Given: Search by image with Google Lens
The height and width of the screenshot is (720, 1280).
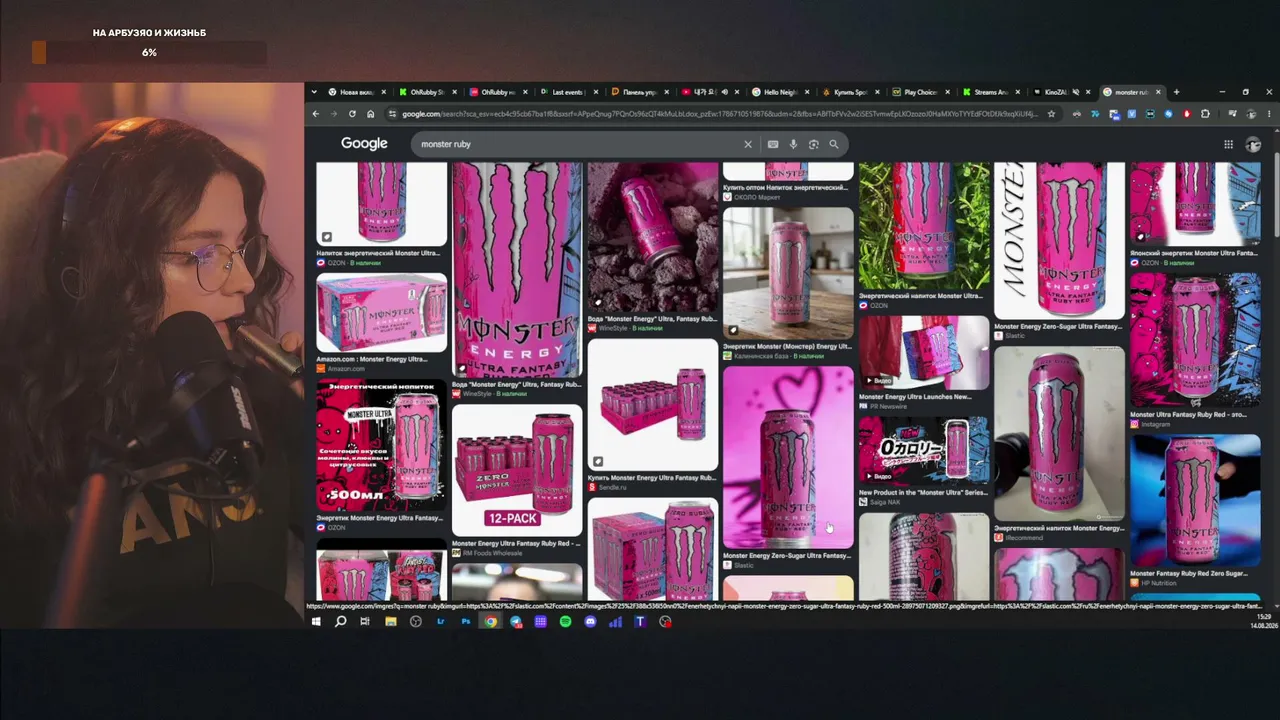Looking at the screenshot, I should click(x=813, y=144).
